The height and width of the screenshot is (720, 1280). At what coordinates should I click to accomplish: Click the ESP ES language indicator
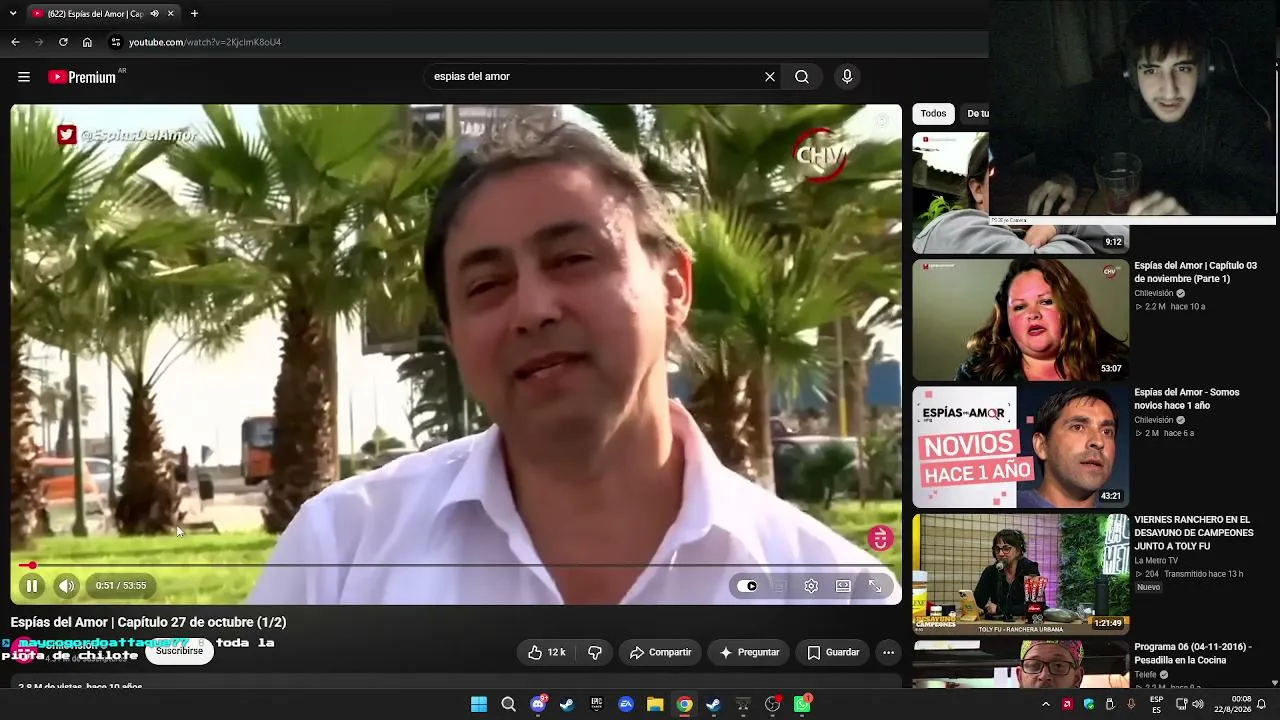(x=1156, y=704)
